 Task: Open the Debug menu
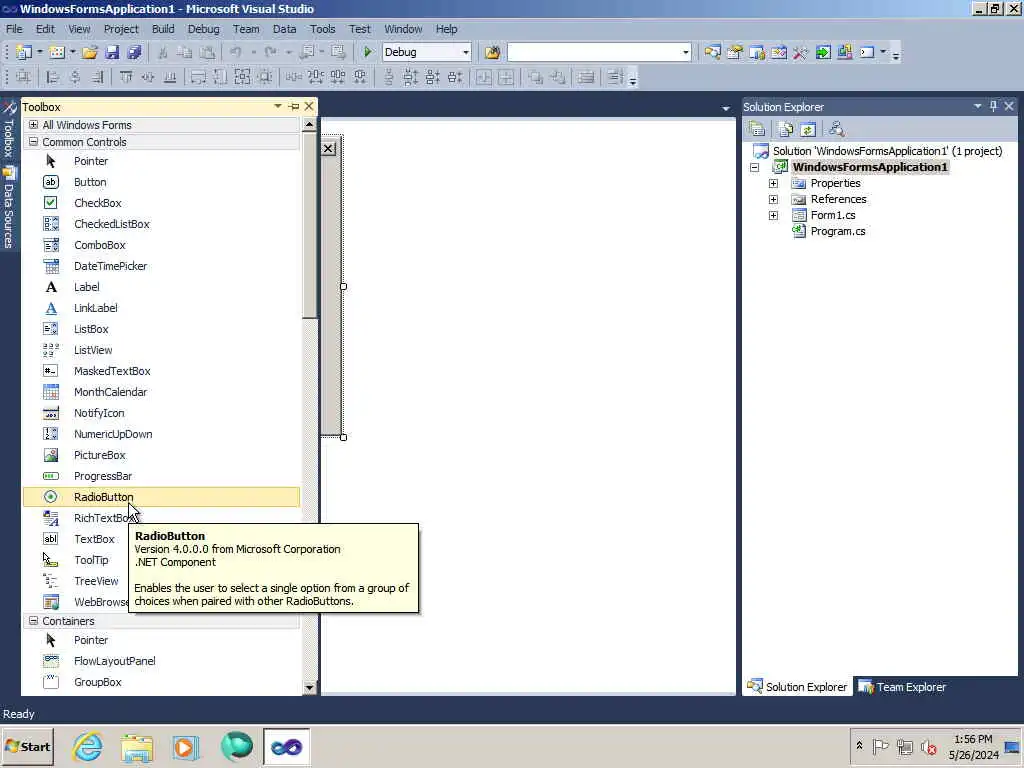(203, 29)
